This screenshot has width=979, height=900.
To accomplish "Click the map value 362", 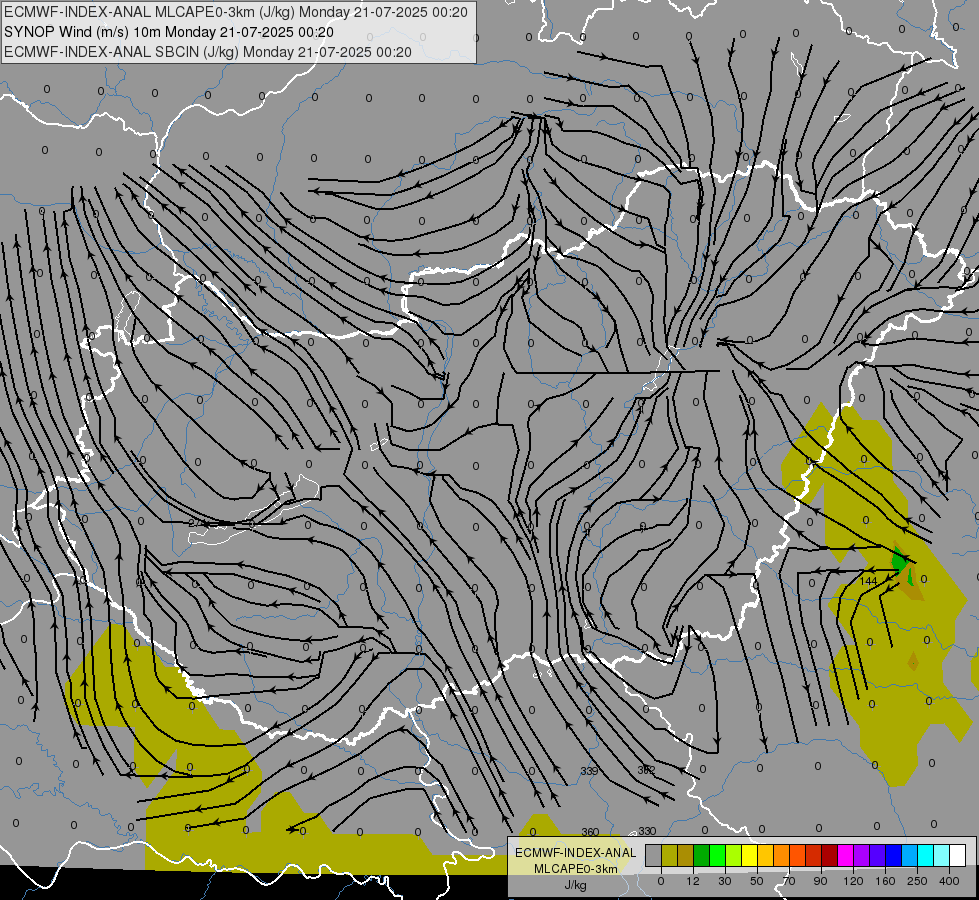I will pos(646,770).
